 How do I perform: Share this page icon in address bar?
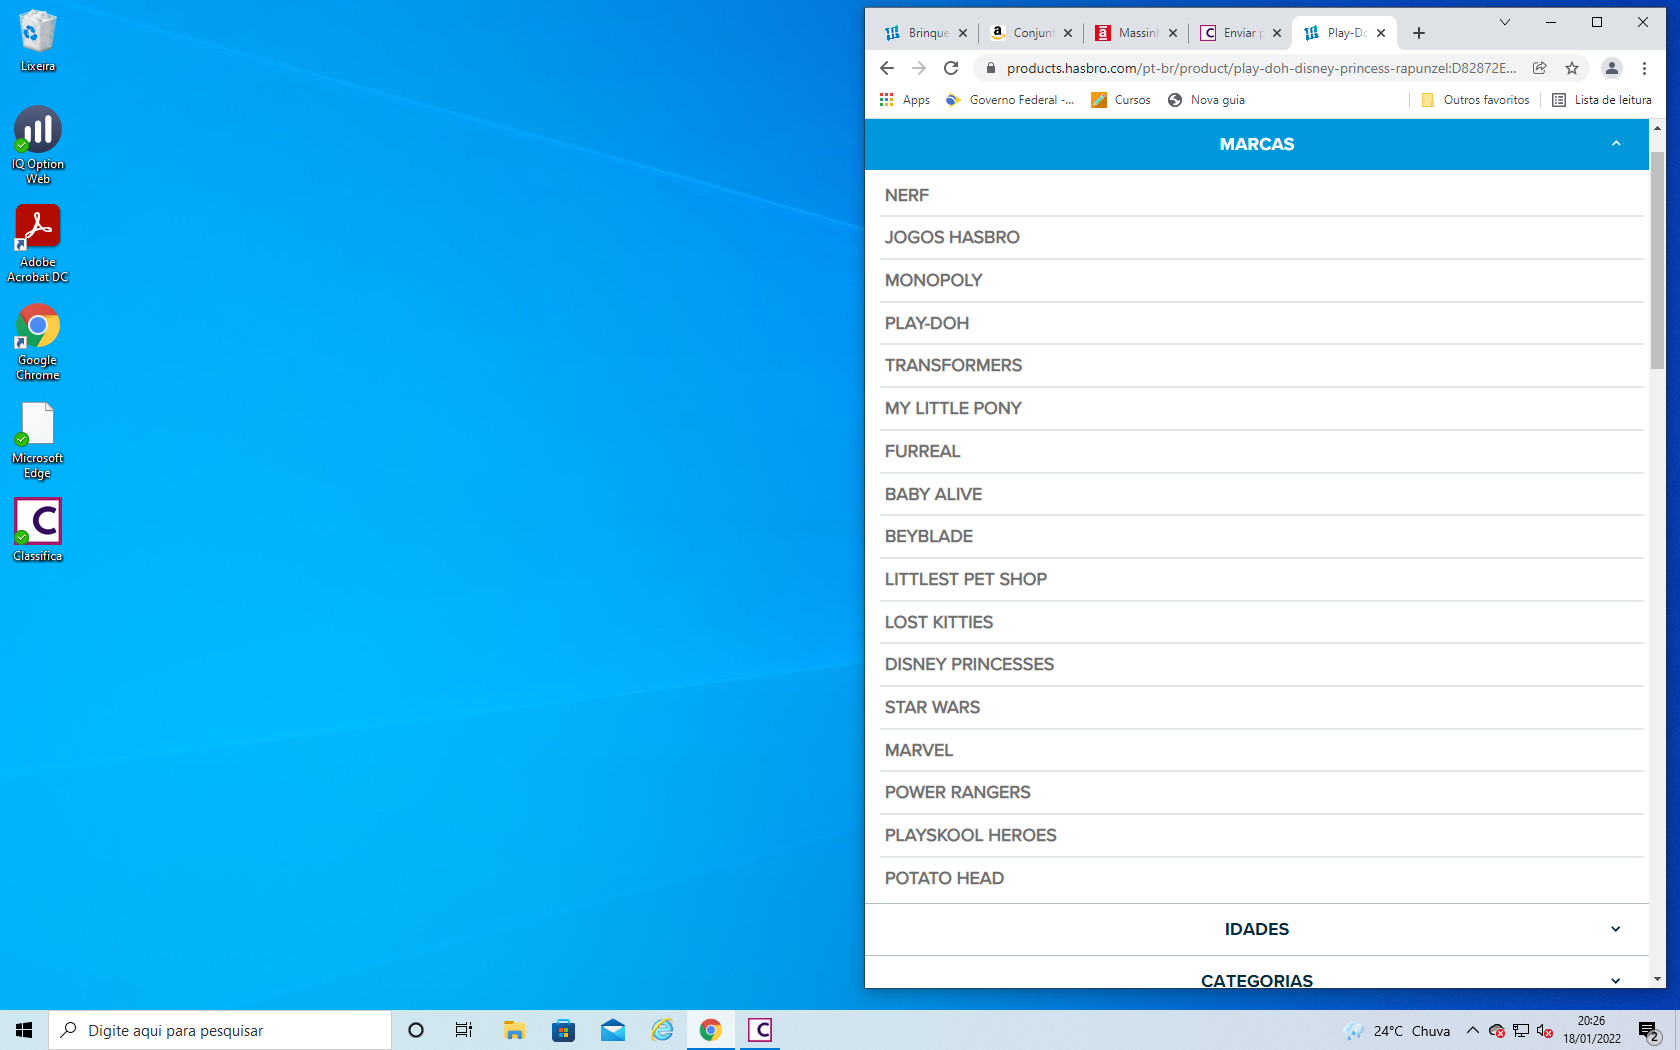click(1540, 68)
